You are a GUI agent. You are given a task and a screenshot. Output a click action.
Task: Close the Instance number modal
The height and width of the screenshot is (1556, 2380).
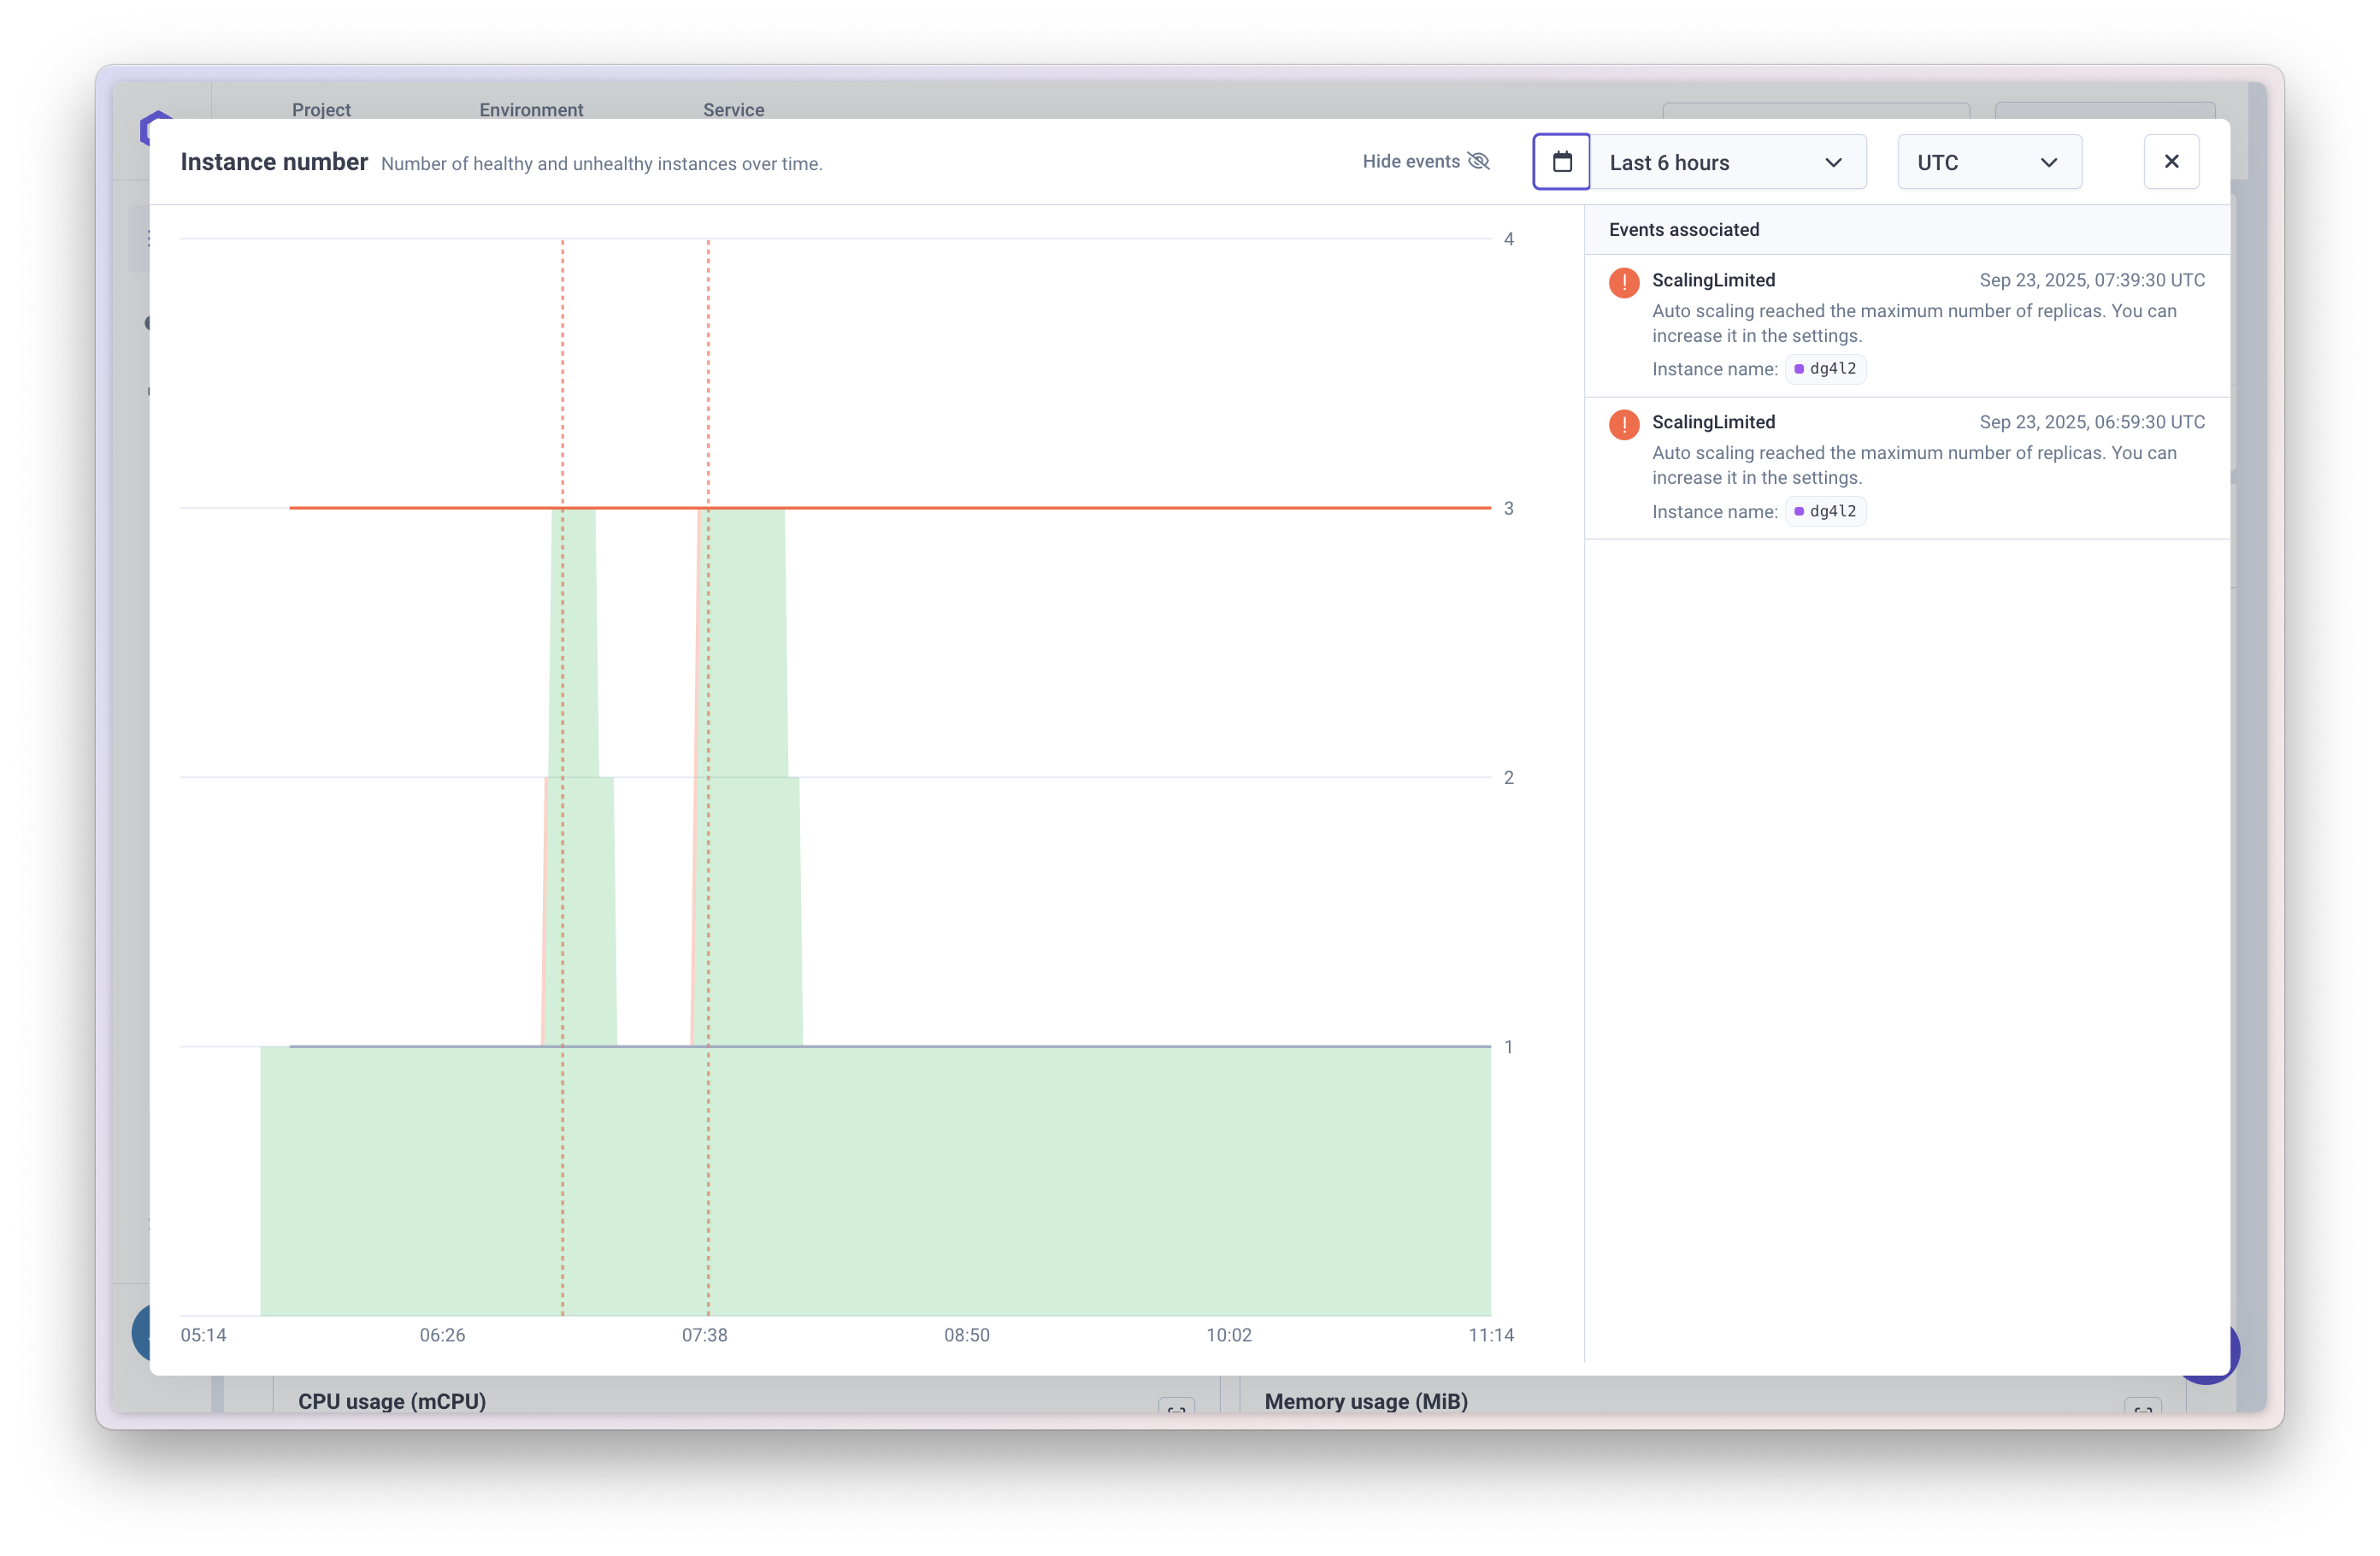point(2171,162)
